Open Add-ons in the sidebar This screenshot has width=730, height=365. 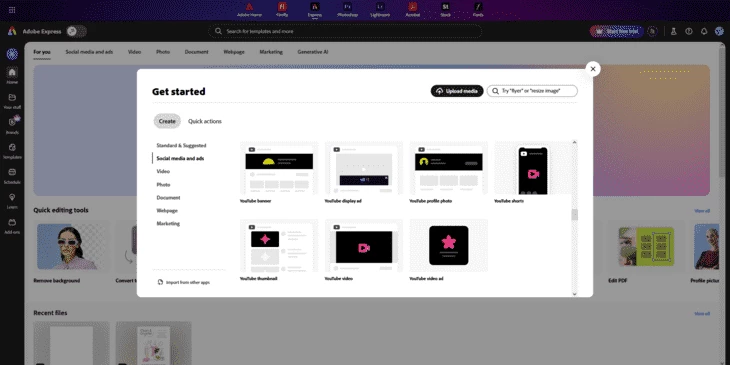pyautogui.click(x=12, y=226)
